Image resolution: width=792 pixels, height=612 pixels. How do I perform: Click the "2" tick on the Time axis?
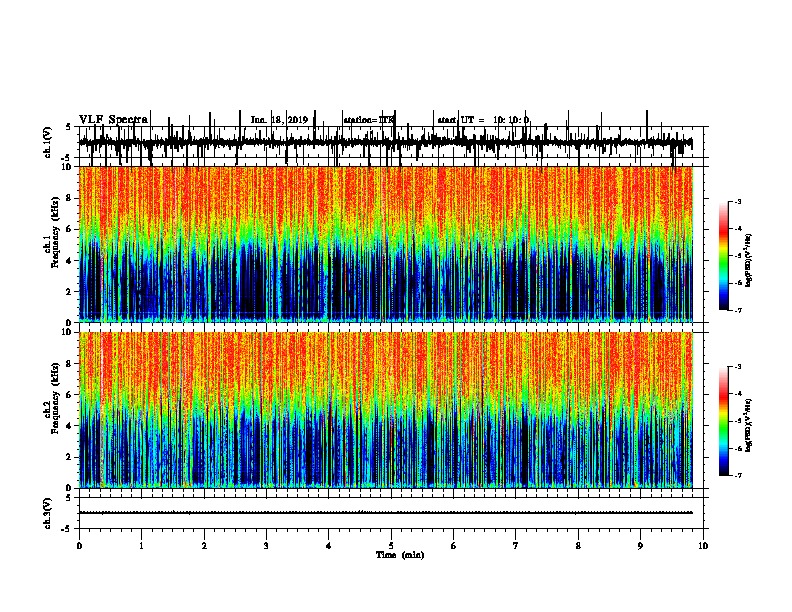coord(204,546)
